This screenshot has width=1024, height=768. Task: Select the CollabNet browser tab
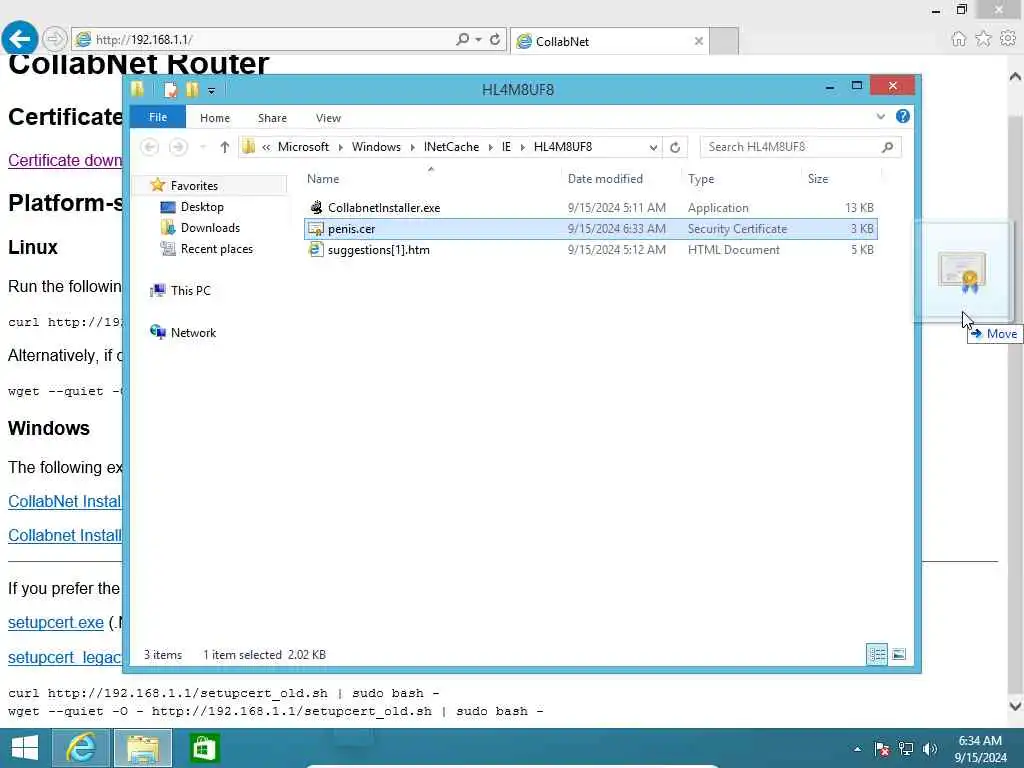click(609, 41)
